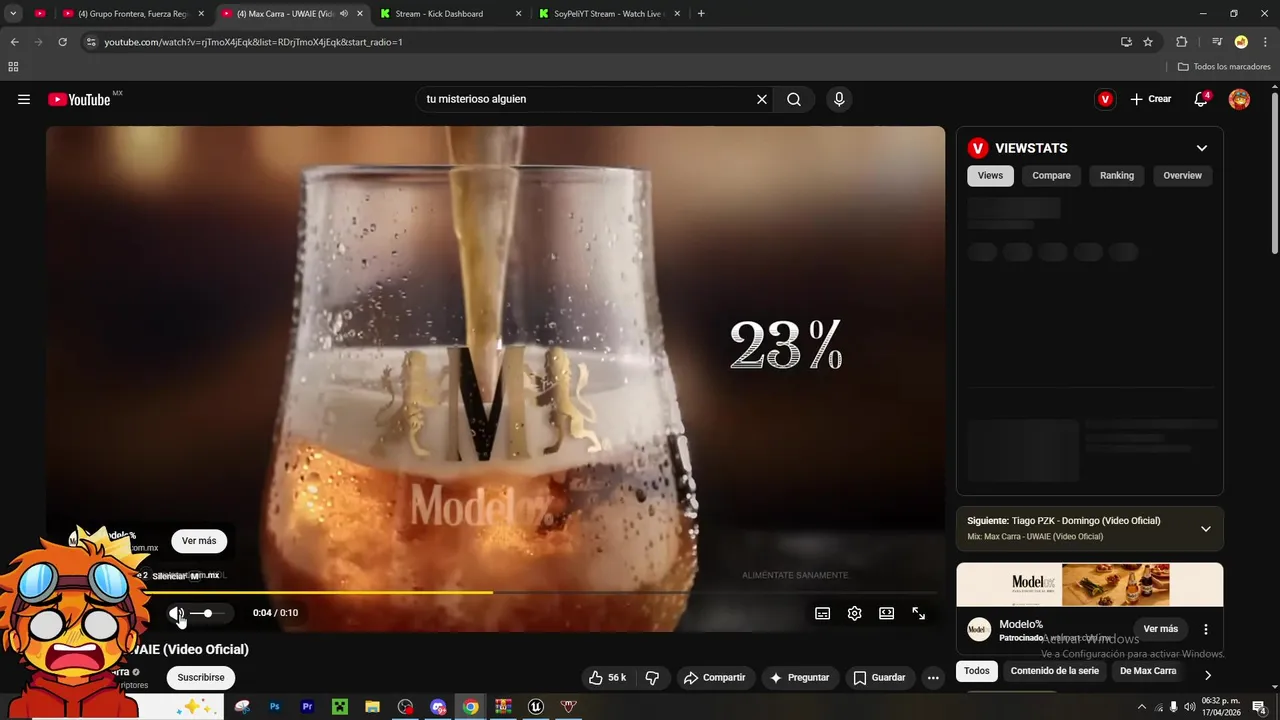This screenshot has width=1280, height=720.
Task: Select Contenido de la serie chip
Action: 1054,671
